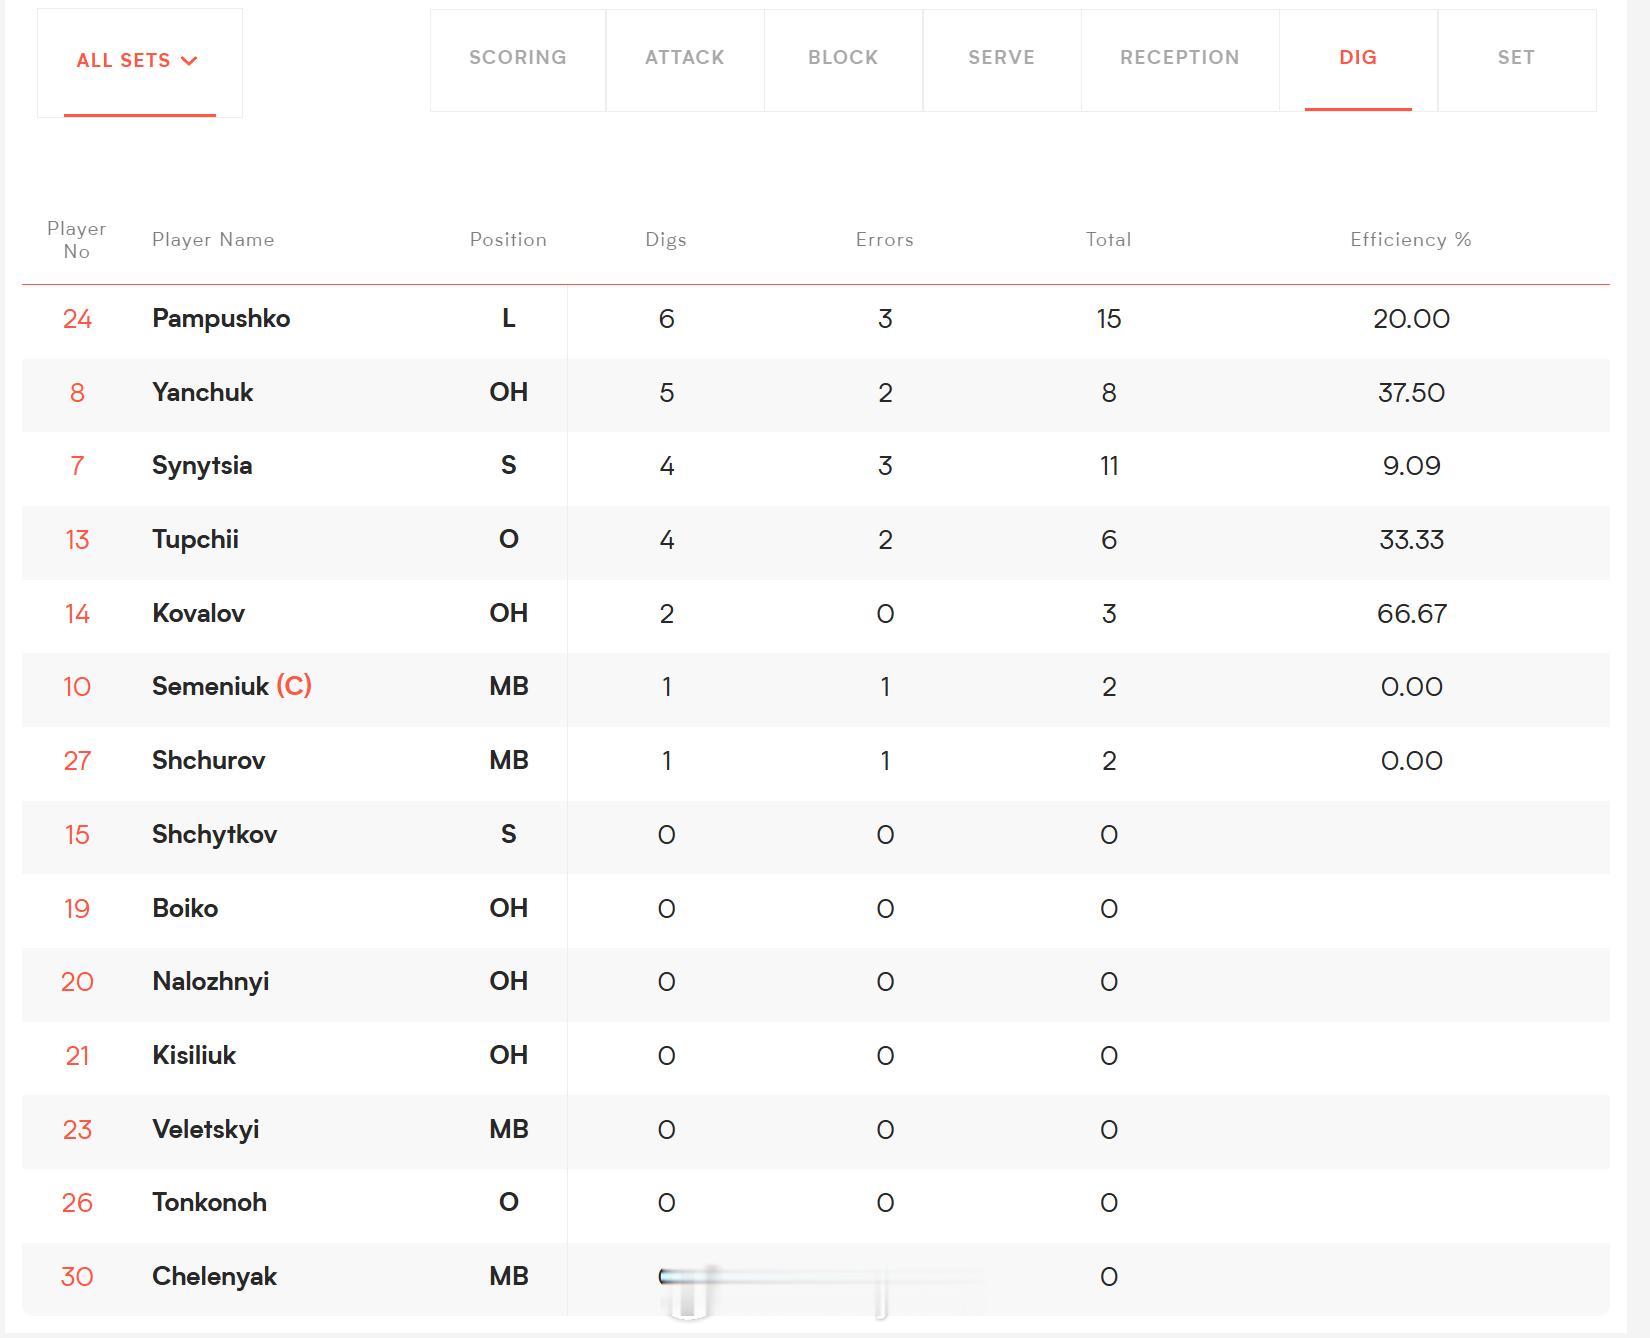Click player number 13

tap(77, 540)
